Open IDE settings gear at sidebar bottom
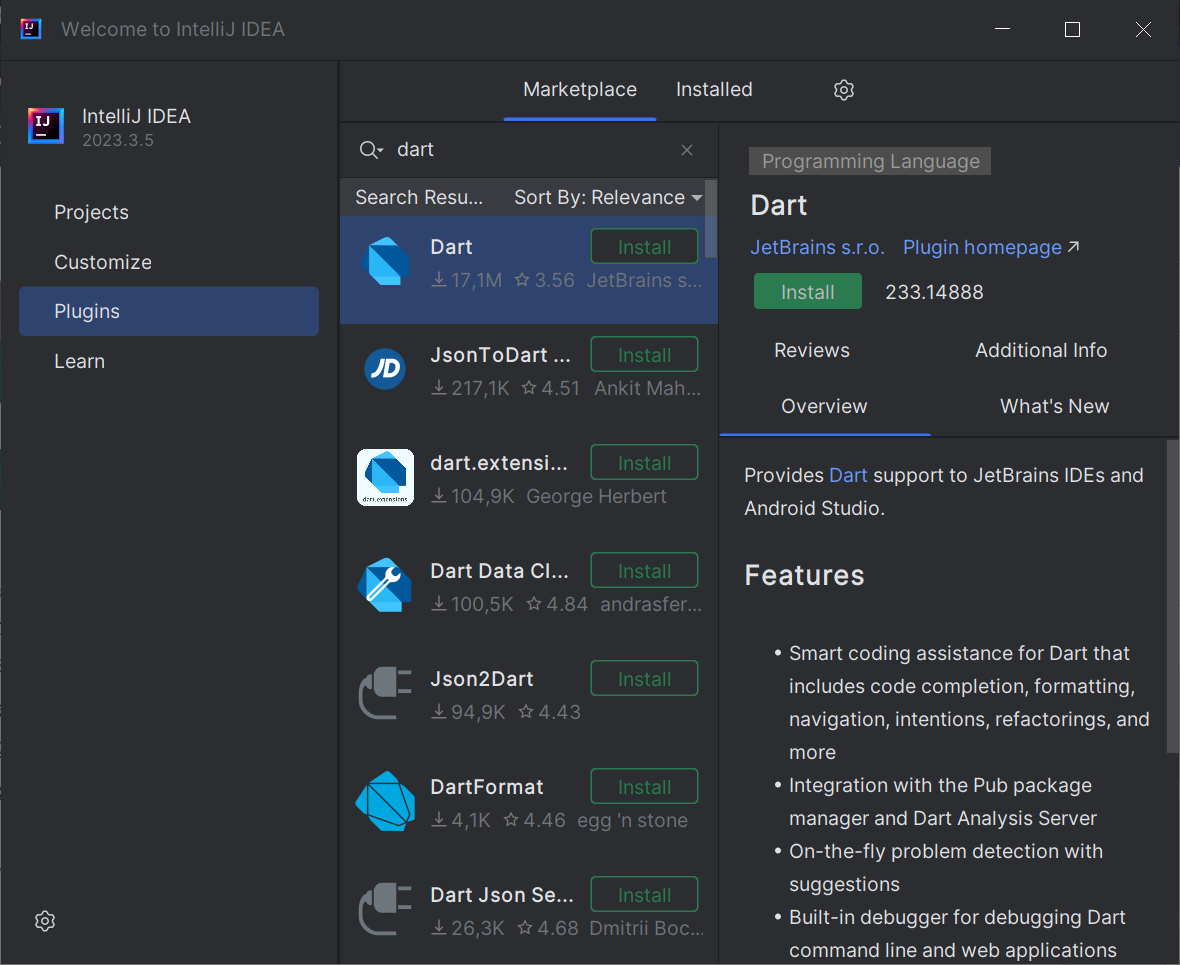Viewport: 1180px width, 965px height. [45, 921]
